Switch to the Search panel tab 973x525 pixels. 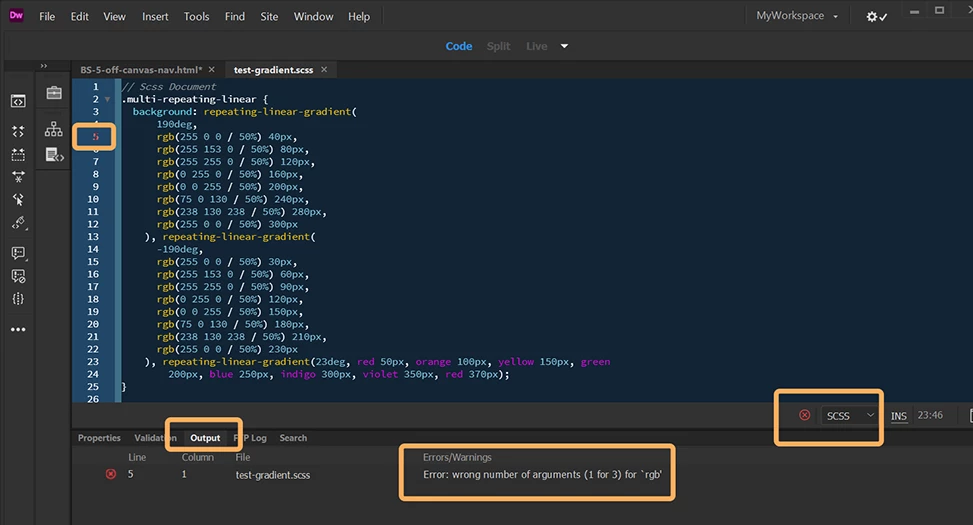(x=293, y=438)
